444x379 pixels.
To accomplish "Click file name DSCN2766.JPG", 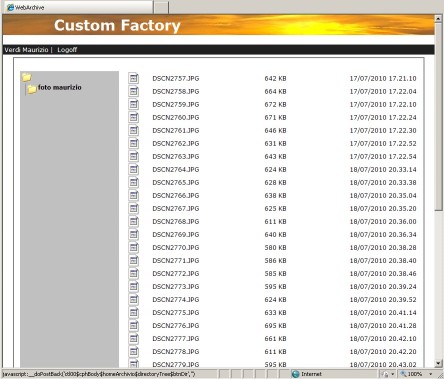I will click(x=176, y=196).
